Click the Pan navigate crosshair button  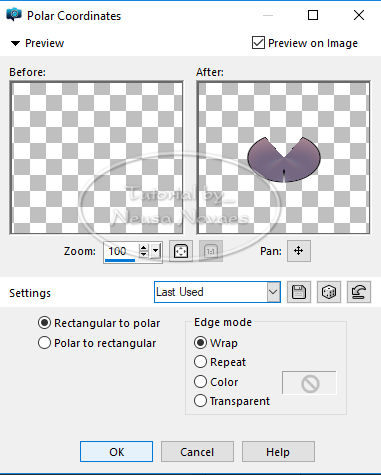tap(299, 251)
